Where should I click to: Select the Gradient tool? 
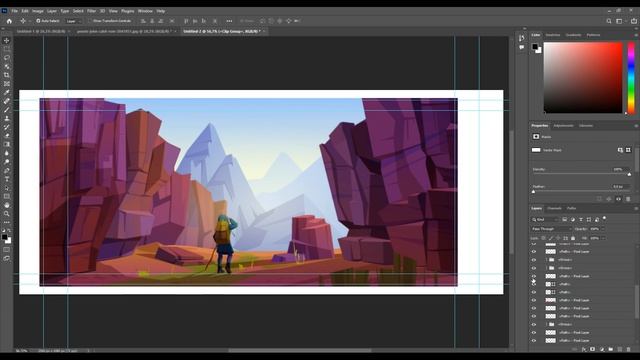pos(7,144)
